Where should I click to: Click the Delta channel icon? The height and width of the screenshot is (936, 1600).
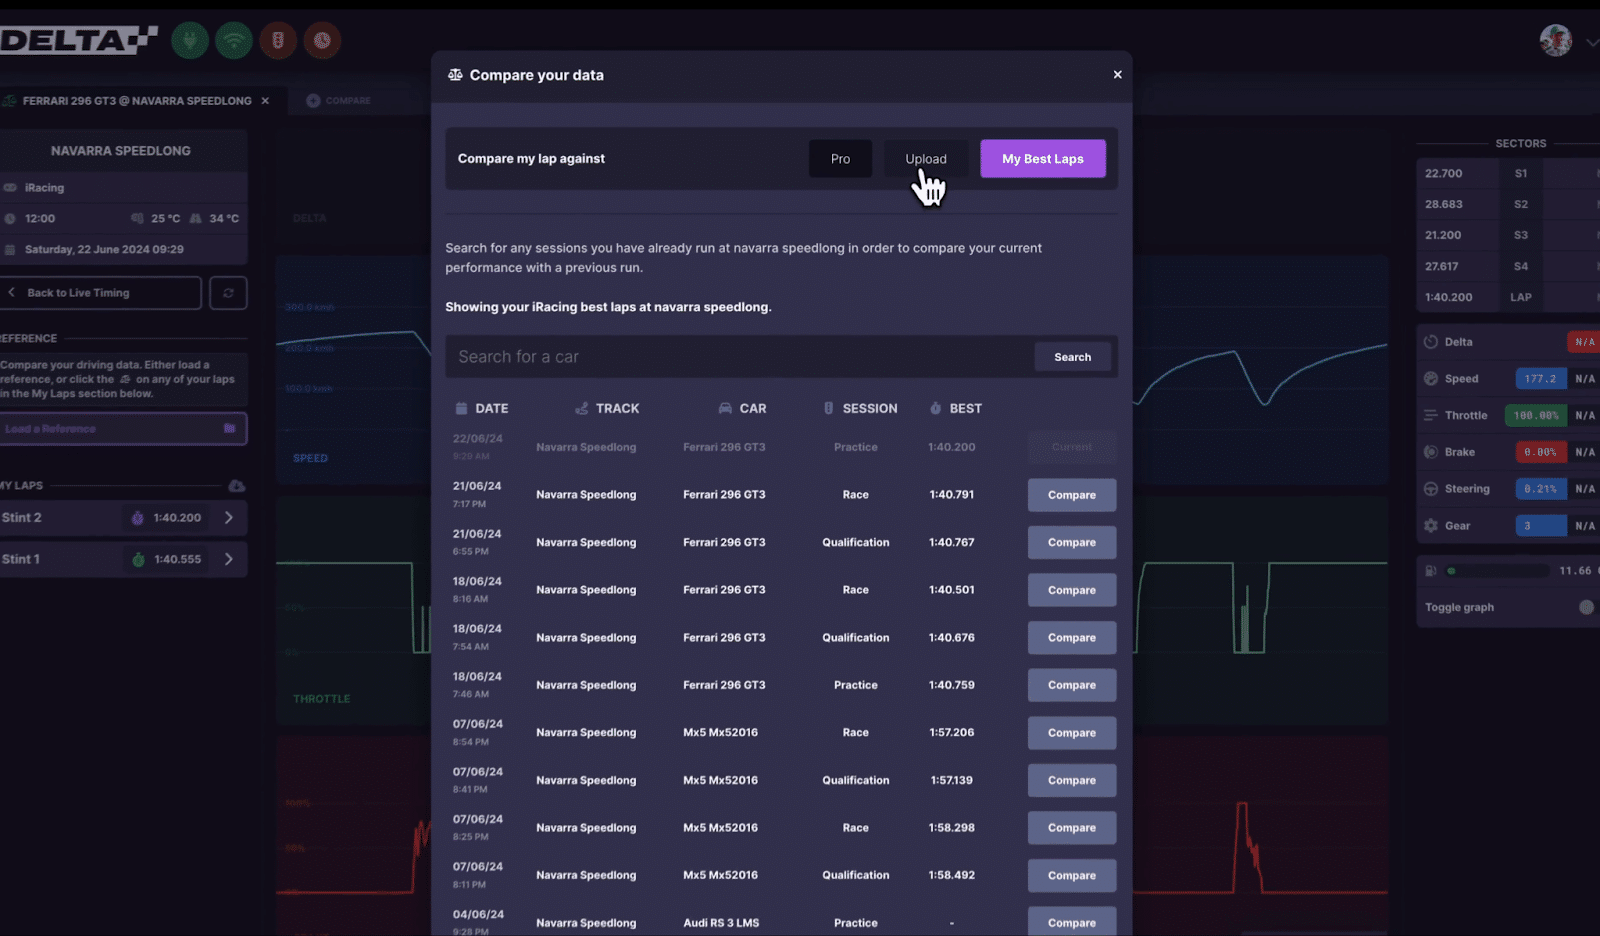click(x=1431, y=342)
